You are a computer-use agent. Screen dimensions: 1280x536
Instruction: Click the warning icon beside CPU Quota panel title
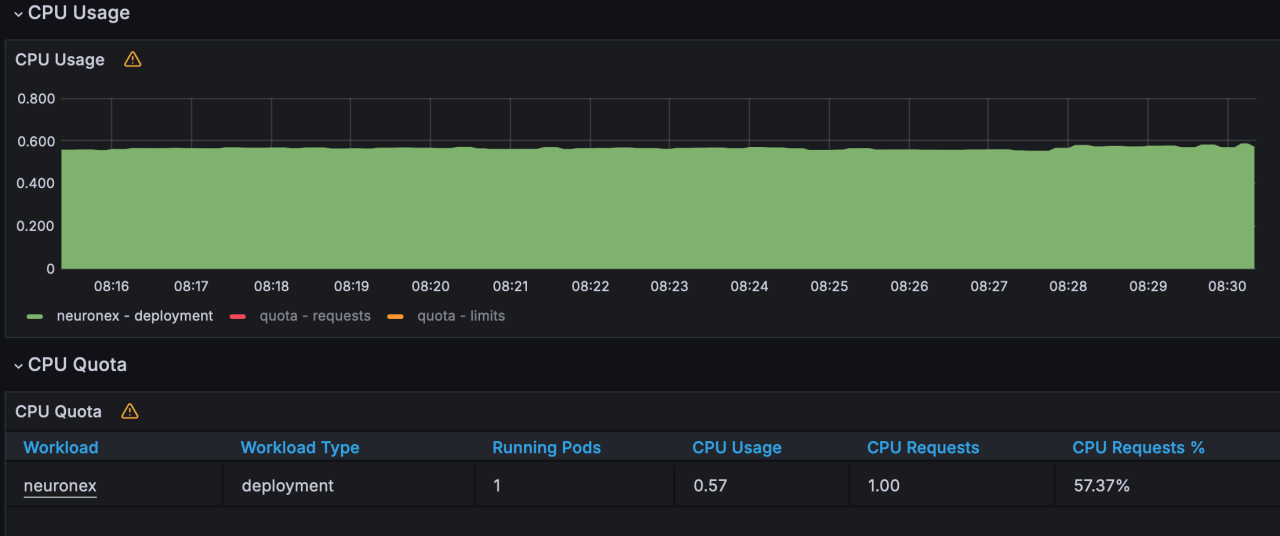tap(130, 411)
